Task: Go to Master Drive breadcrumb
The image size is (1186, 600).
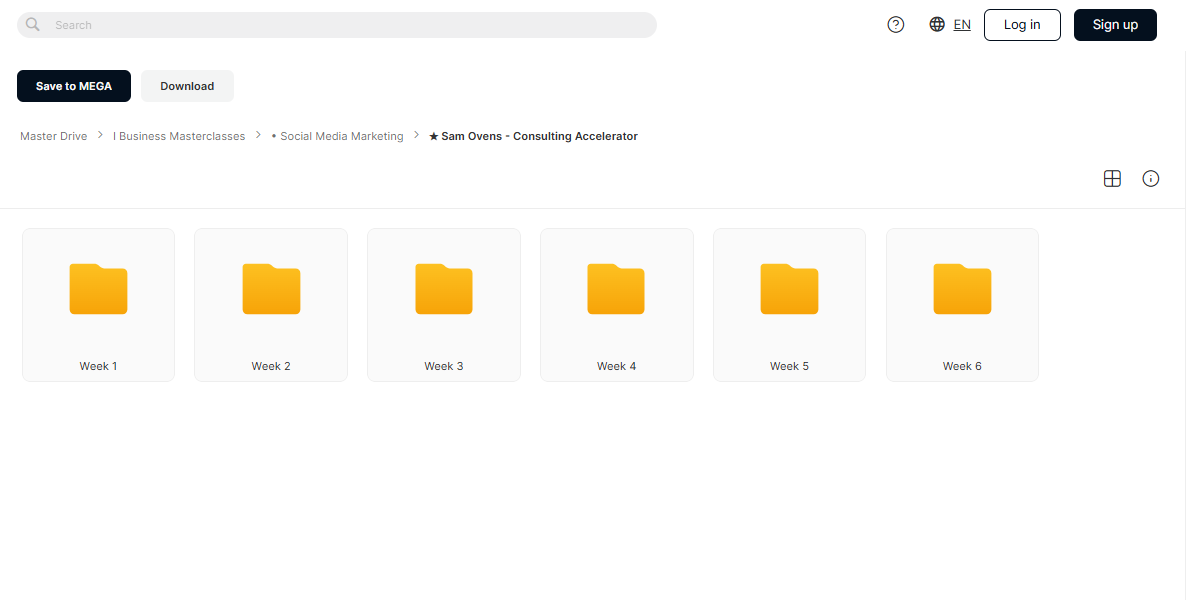Action: 54,136
